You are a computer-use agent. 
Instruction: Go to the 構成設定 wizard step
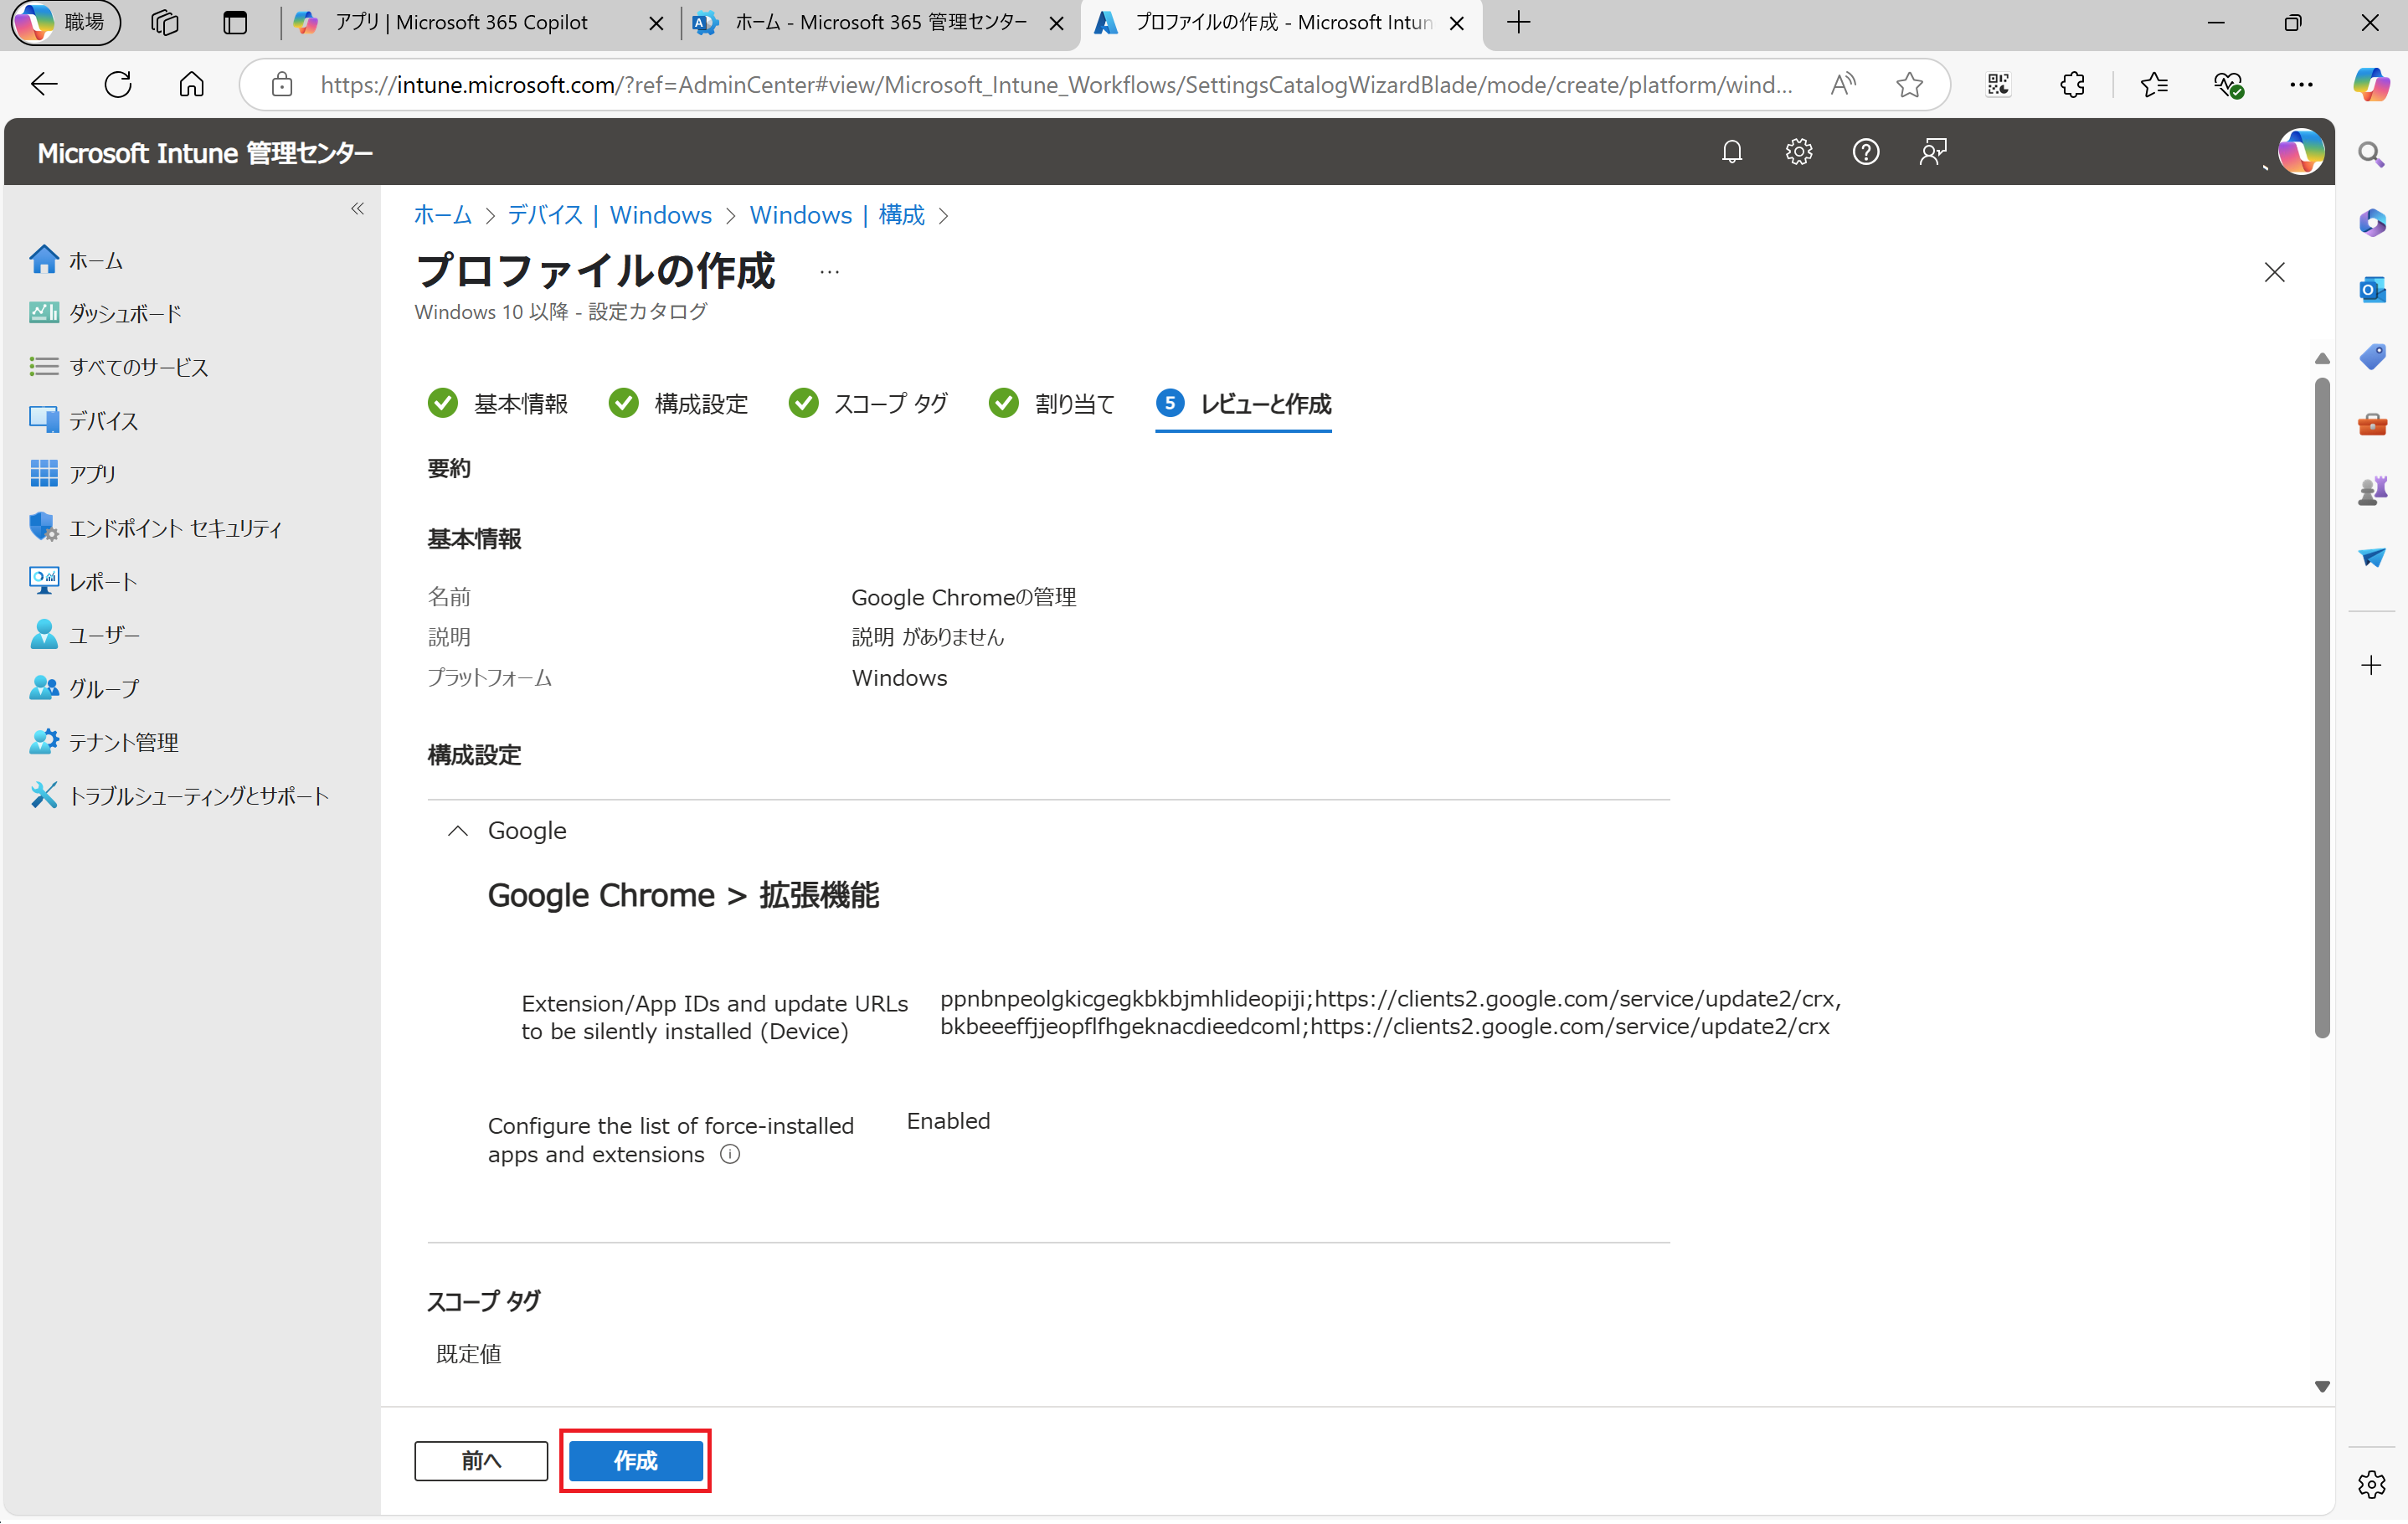[700, 404]
